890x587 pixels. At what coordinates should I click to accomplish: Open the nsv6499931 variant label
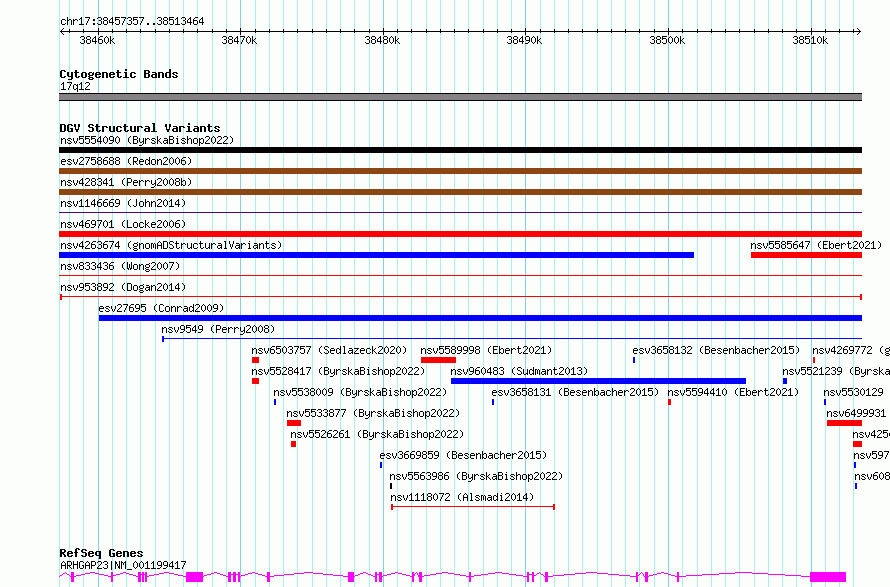[856, 413]
